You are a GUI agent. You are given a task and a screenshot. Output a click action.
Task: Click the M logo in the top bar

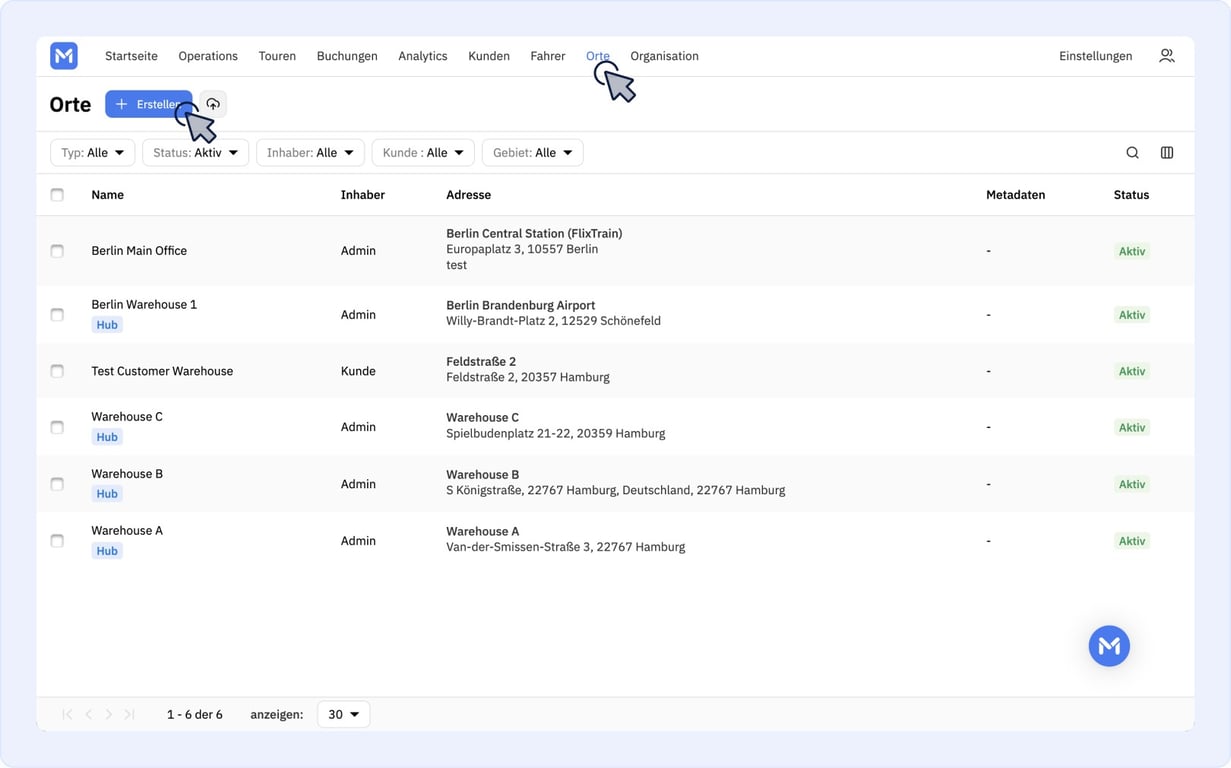pyautogui.click(x=64, y=56)
